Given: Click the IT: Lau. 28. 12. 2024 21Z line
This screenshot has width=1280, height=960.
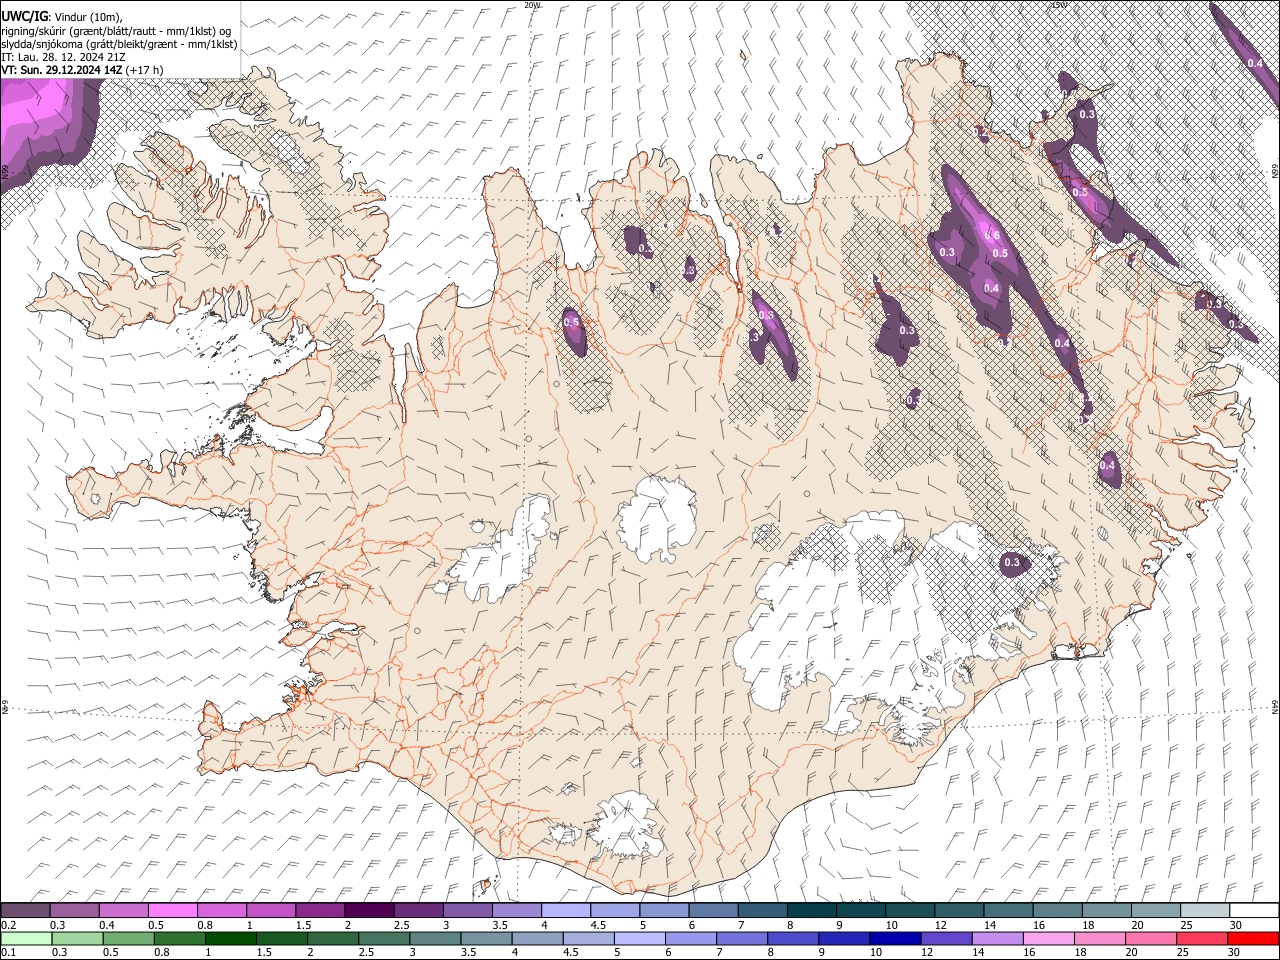Looking at the screenshot, I should click(64, 57).
